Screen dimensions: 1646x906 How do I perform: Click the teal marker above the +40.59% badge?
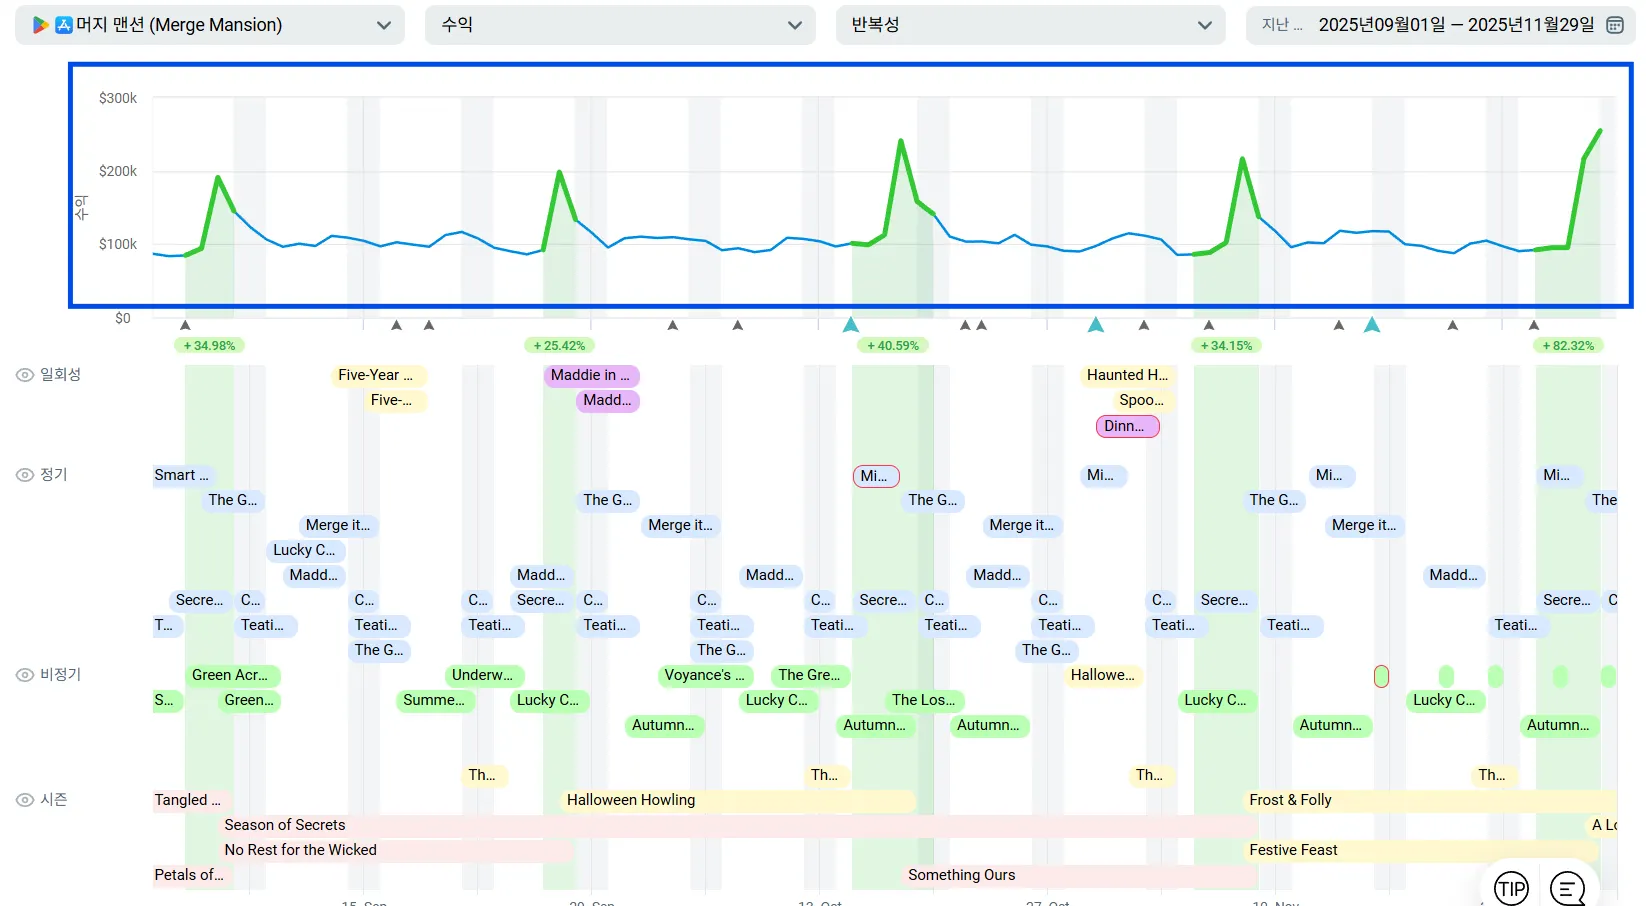coord(851,324)
